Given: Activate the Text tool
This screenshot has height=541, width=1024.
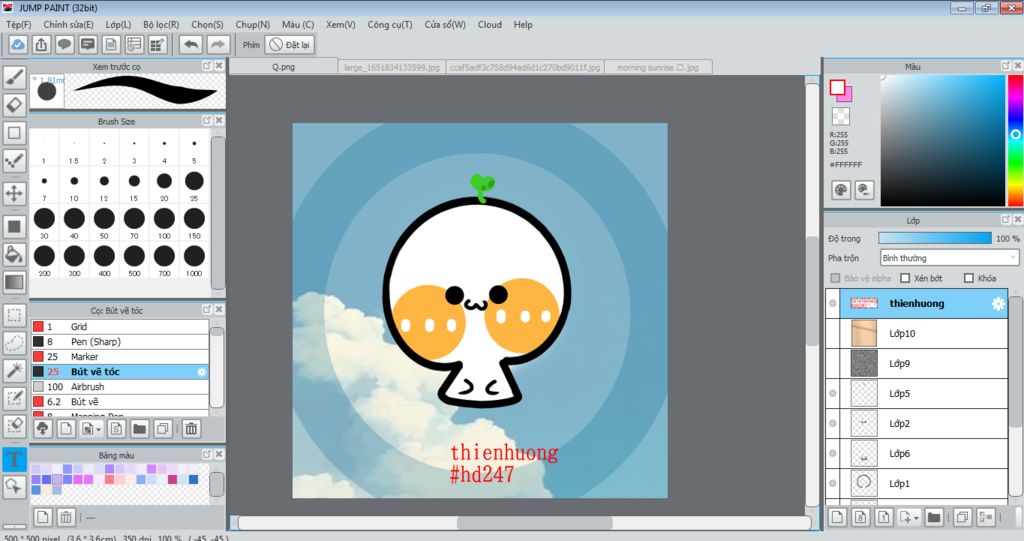Looking at the screenshot, I should (x=14, y=459).
